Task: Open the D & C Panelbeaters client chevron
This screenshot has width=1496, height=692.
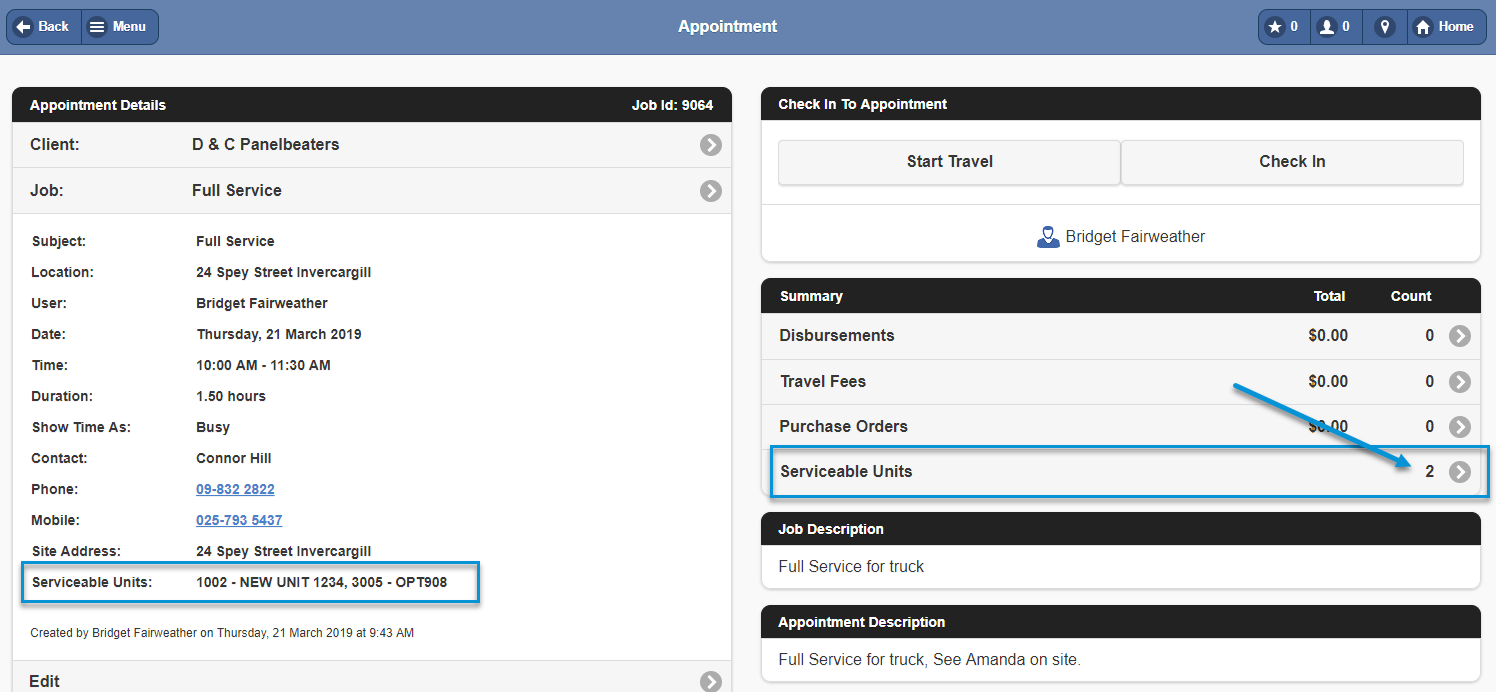Action: click(711, 145)
